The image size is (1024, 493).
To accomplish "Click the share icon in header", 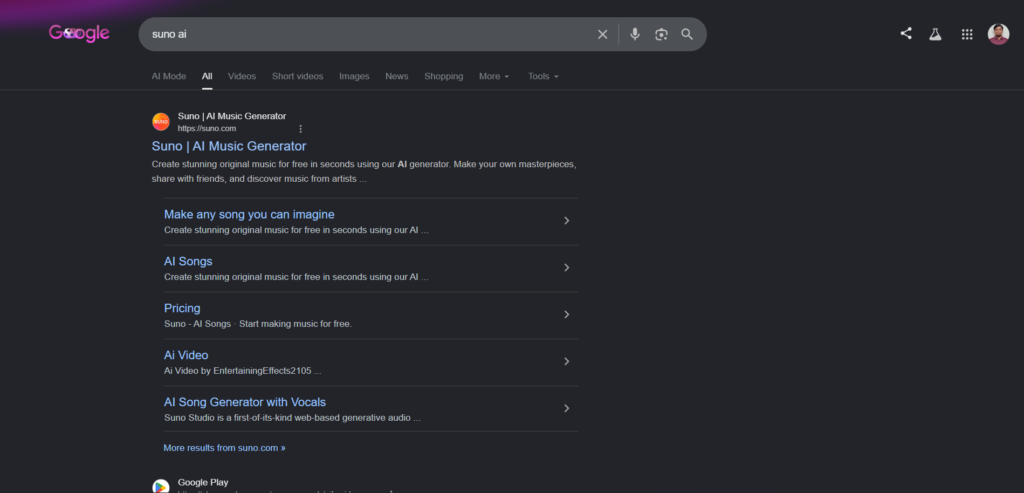I will [906, 33].
